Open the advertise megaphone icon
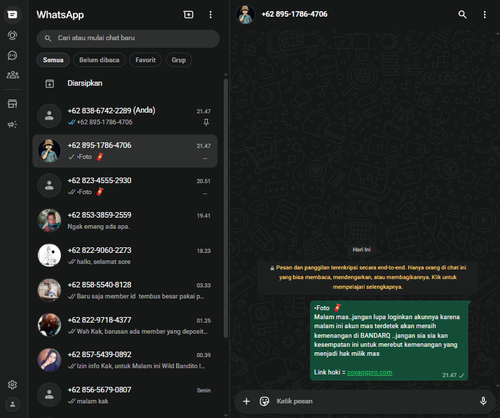Viewport: 500px width, 418px height. pos(12,124)
